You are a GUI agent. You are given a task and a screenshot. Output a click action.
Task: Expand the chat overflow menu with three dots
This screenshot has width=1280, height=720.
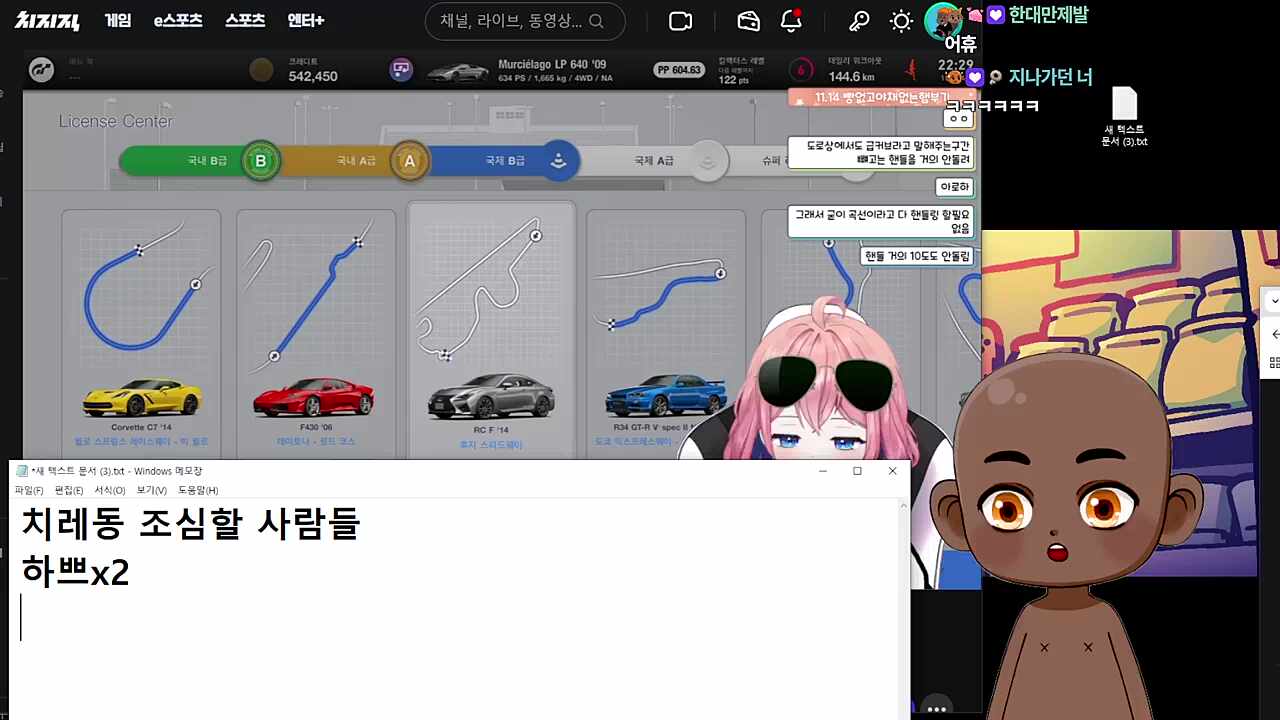click(x=935, y=709)
